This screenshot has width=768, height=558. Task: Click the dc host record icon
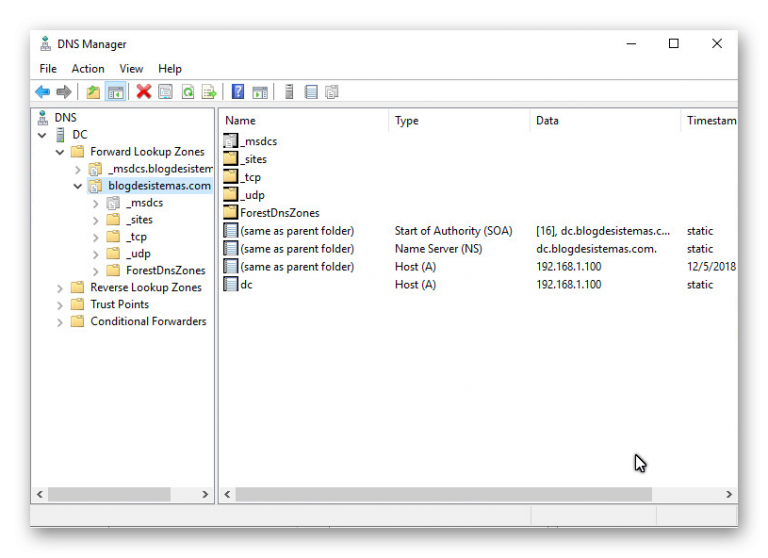coord(231,284)
